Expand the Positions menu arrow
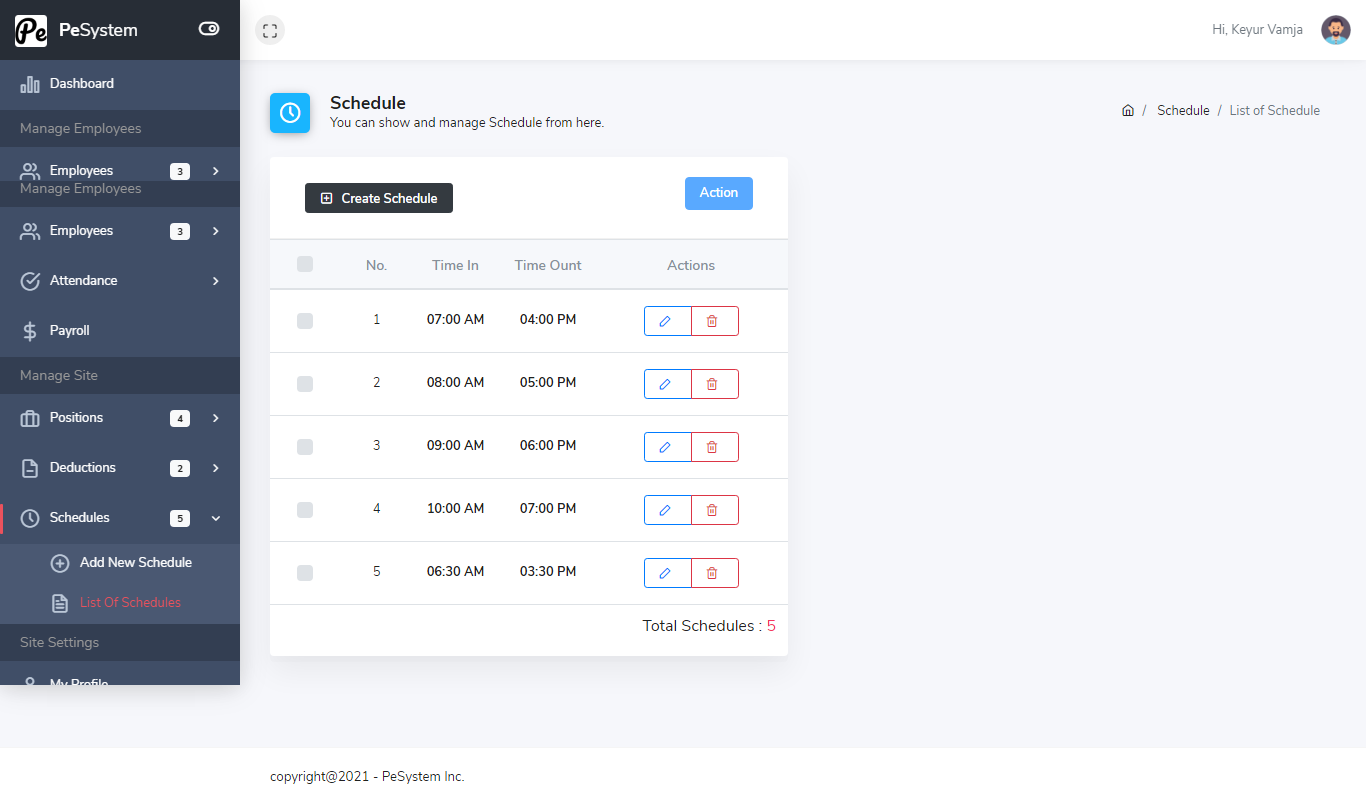 point(215,418)
